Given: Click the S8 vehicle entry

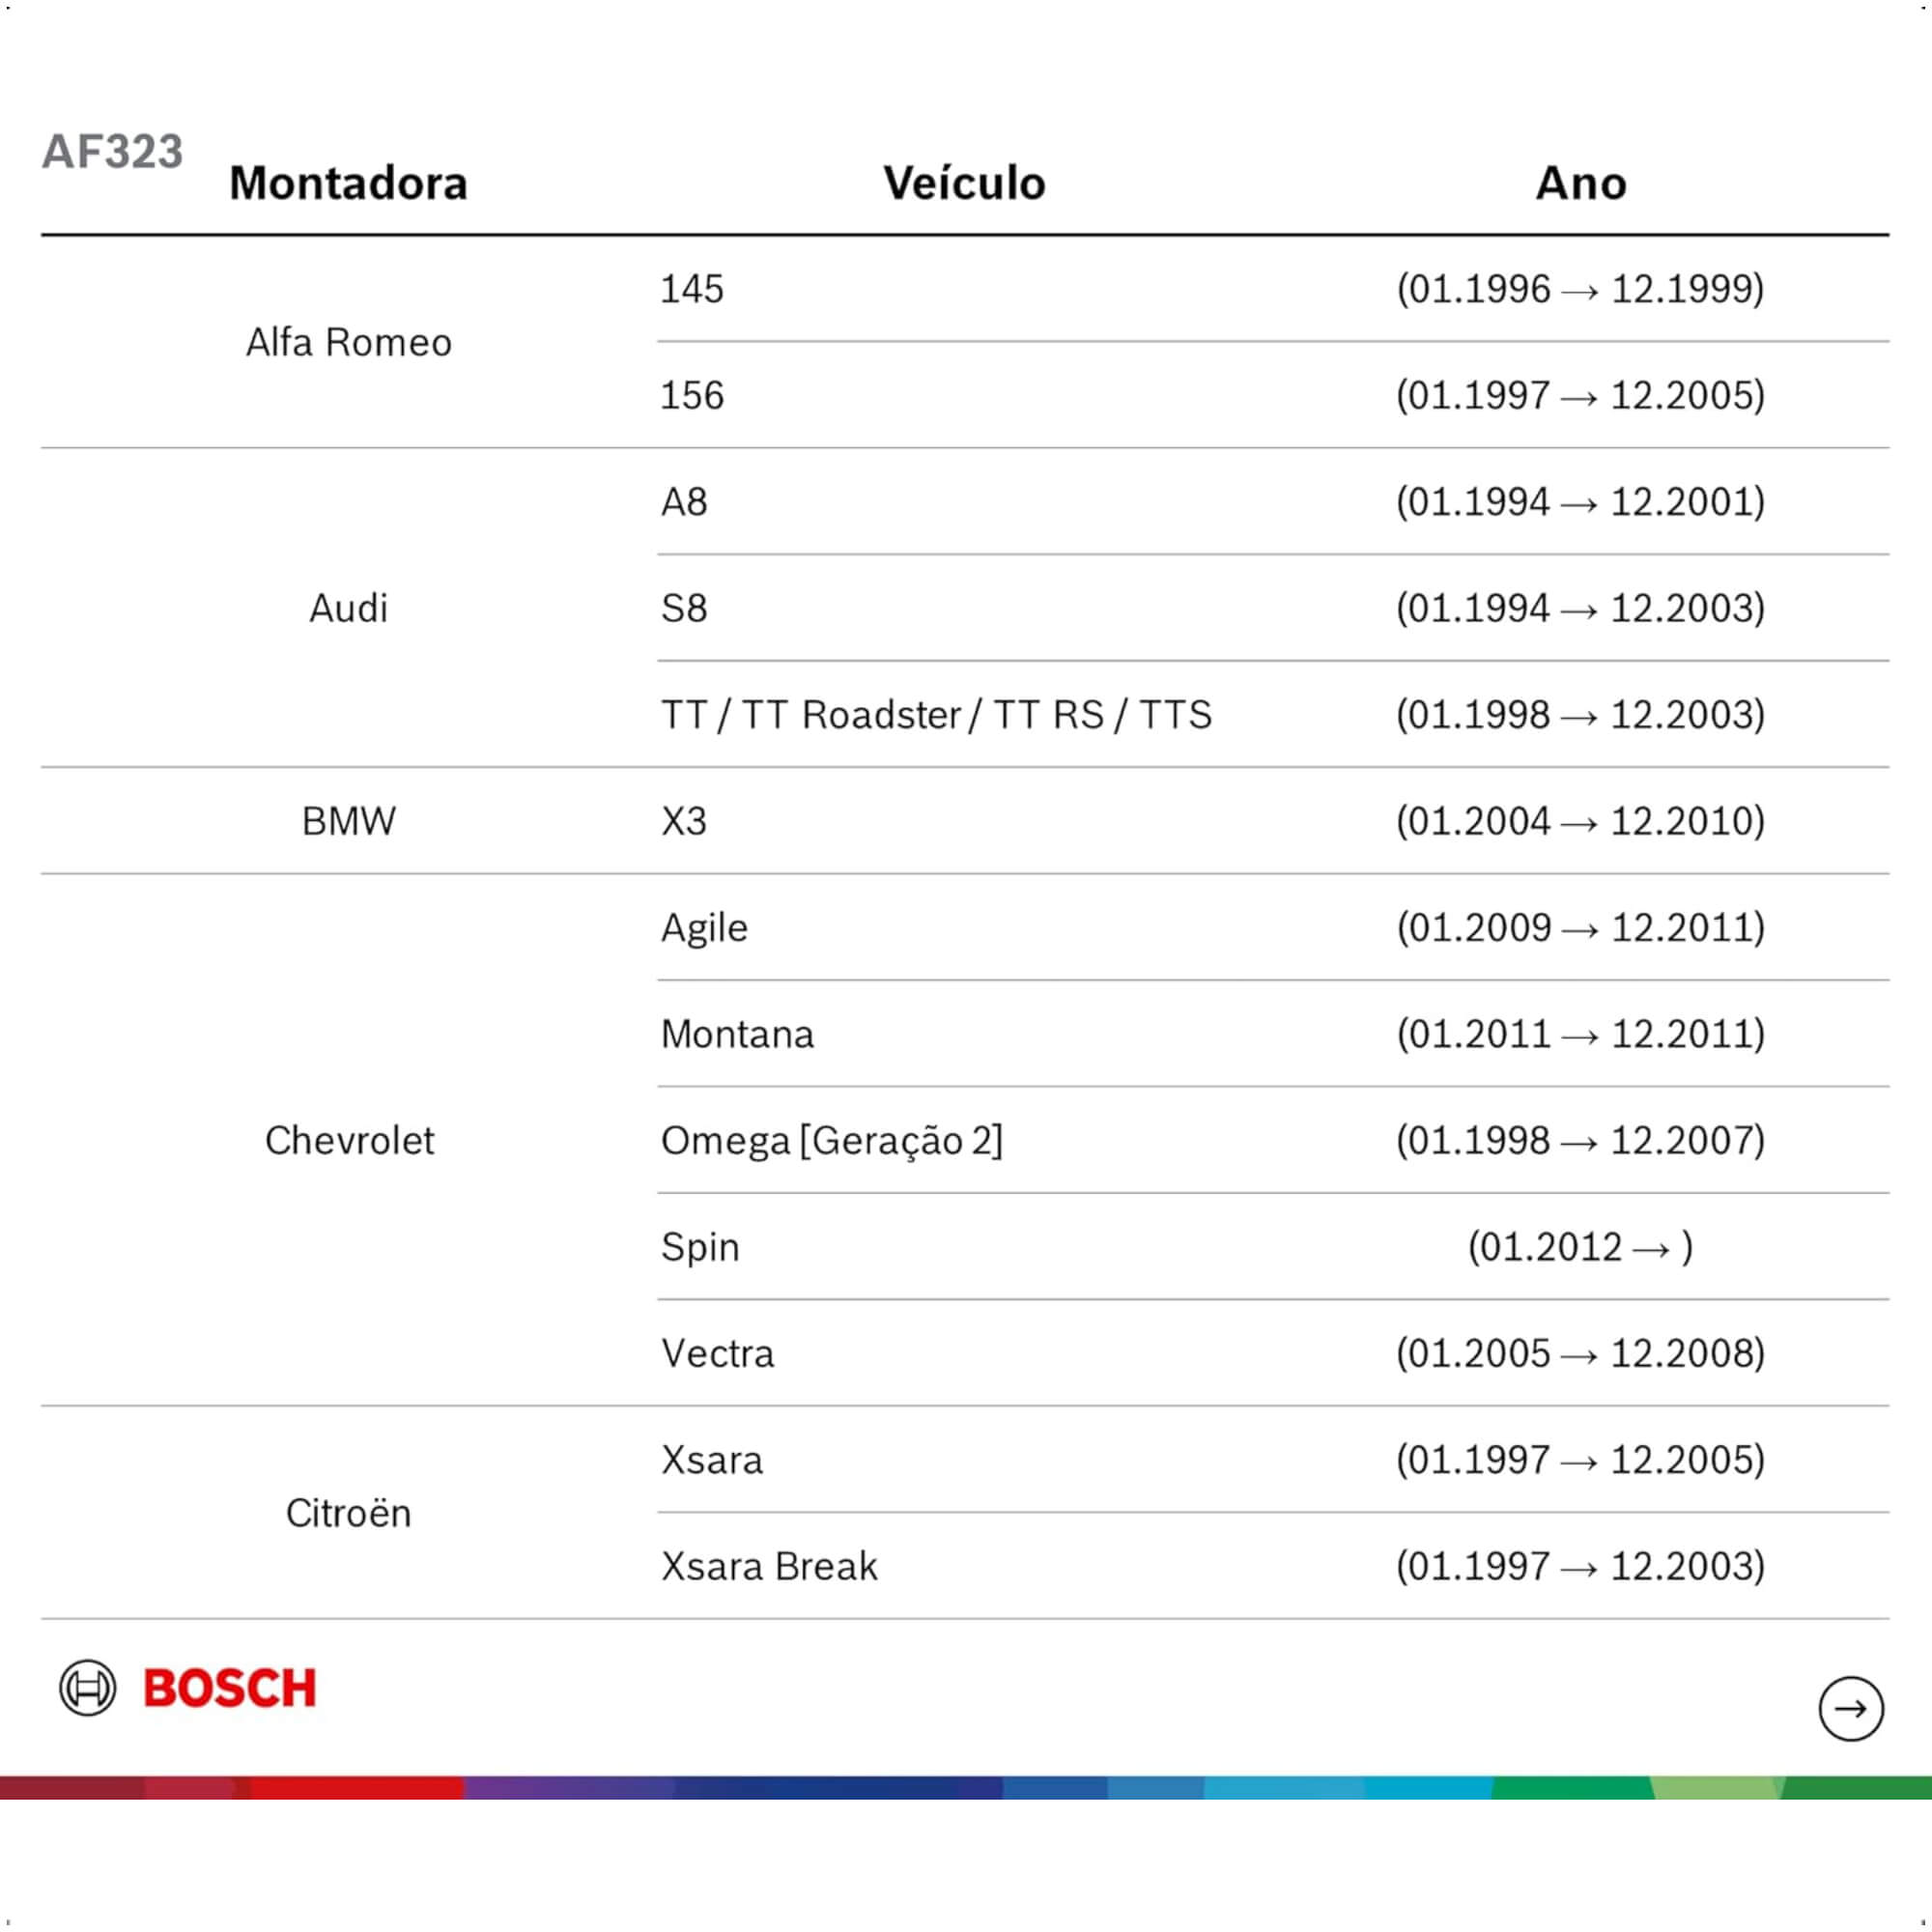Looking at the screenshot, I should coord(684,608).
